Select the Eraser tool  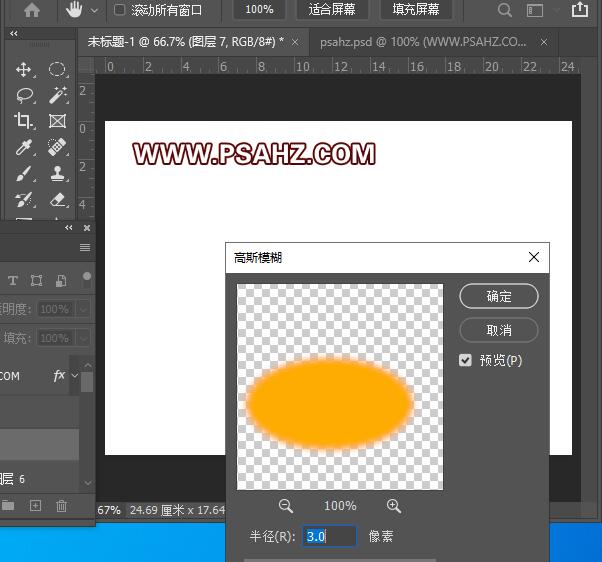click(58, 200)
